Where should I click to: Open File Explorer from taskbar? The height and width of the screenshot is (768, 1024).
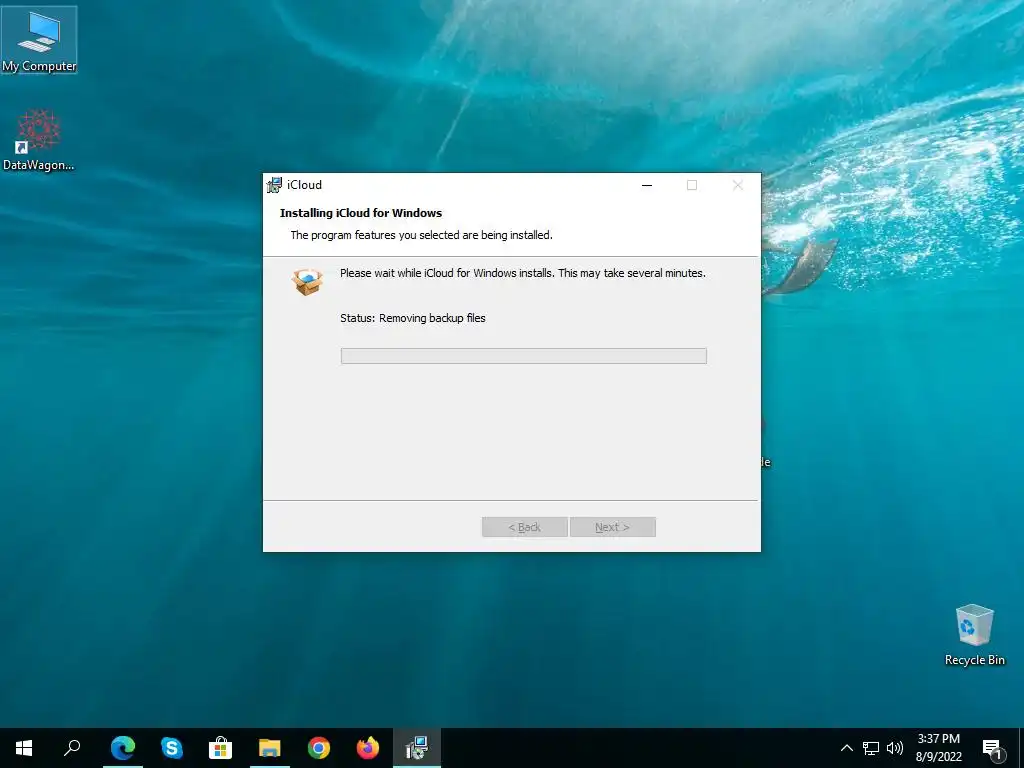coord(270,748)
